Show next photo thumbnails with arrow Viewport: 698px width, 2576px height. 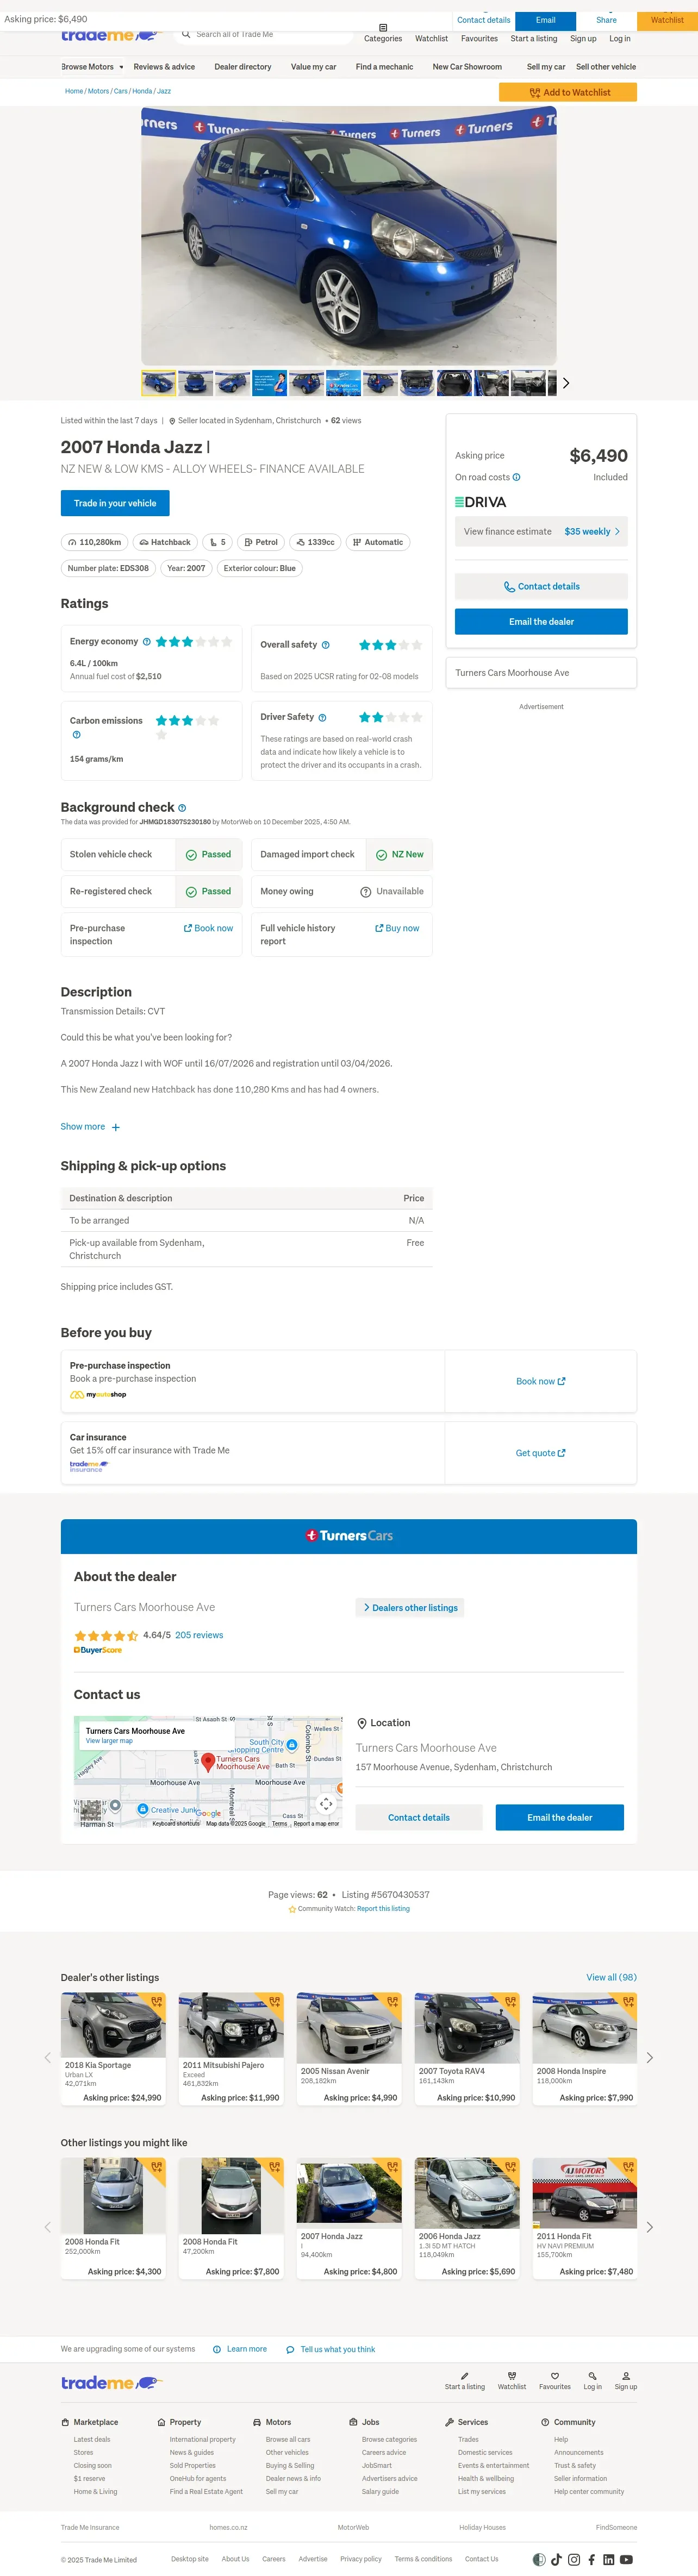[566, 383]
